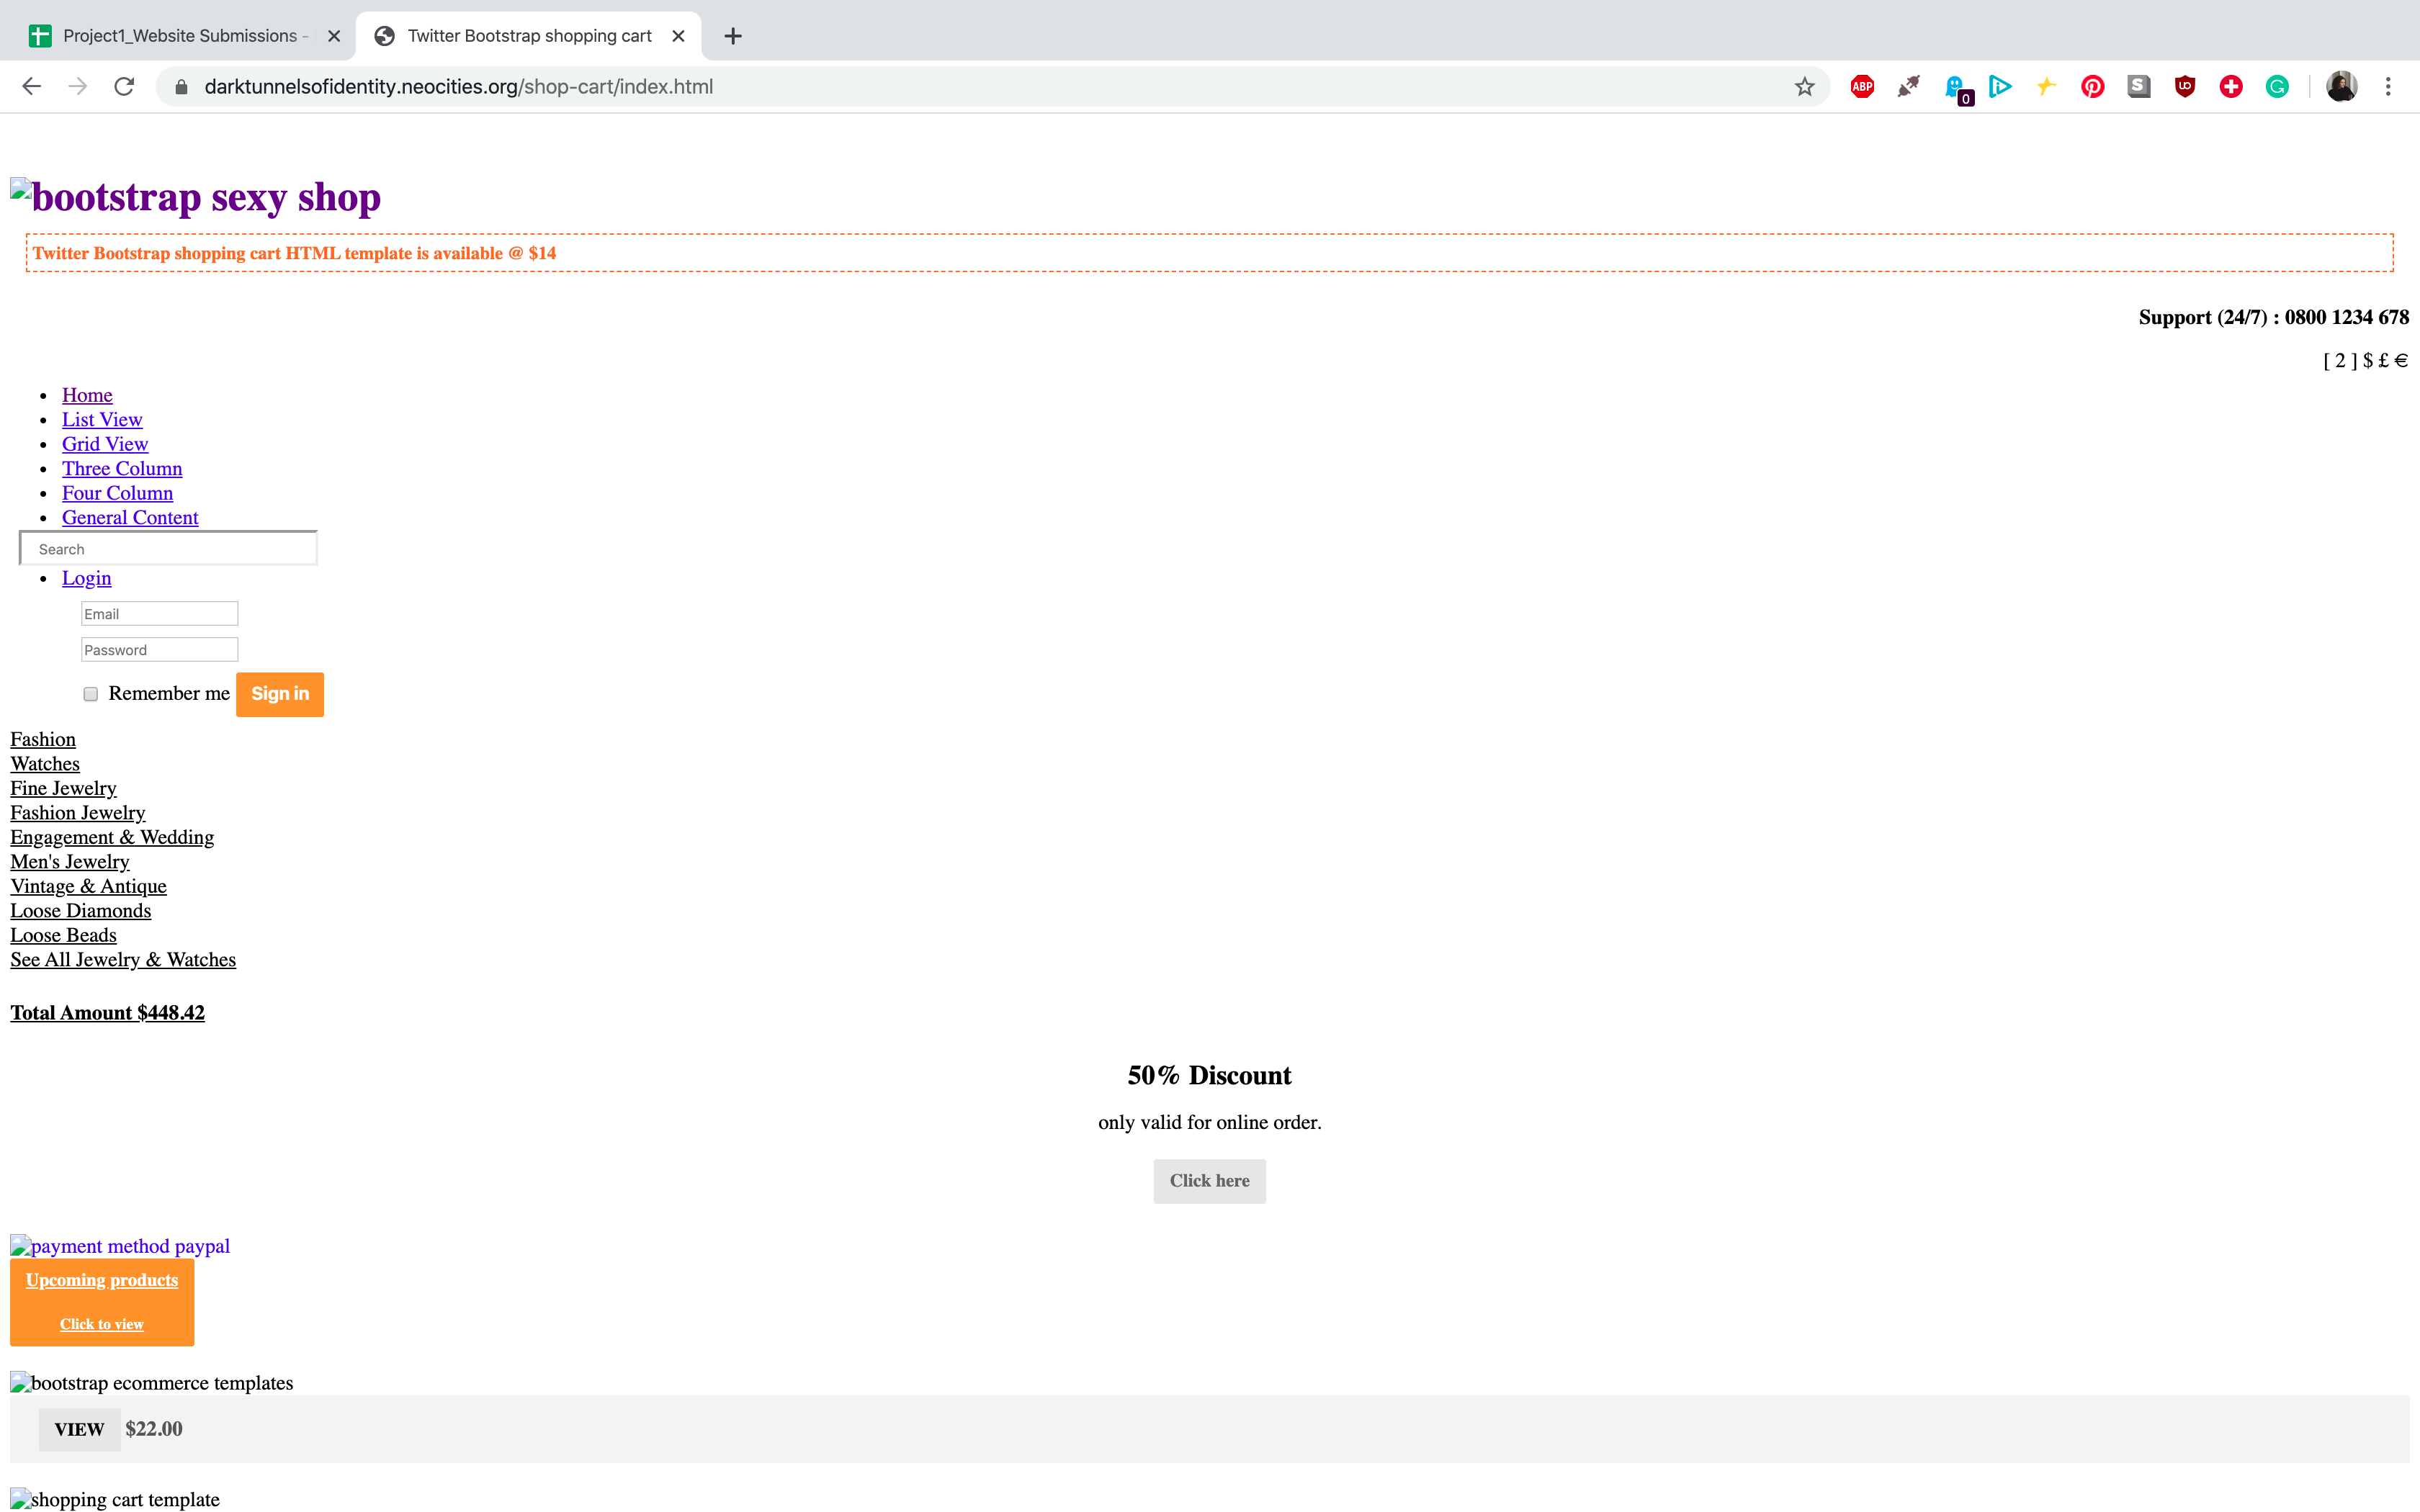The height and width of the screenshot is (1512, 2420).
Task: Focus the Search input field
Action: click(168, 549)
